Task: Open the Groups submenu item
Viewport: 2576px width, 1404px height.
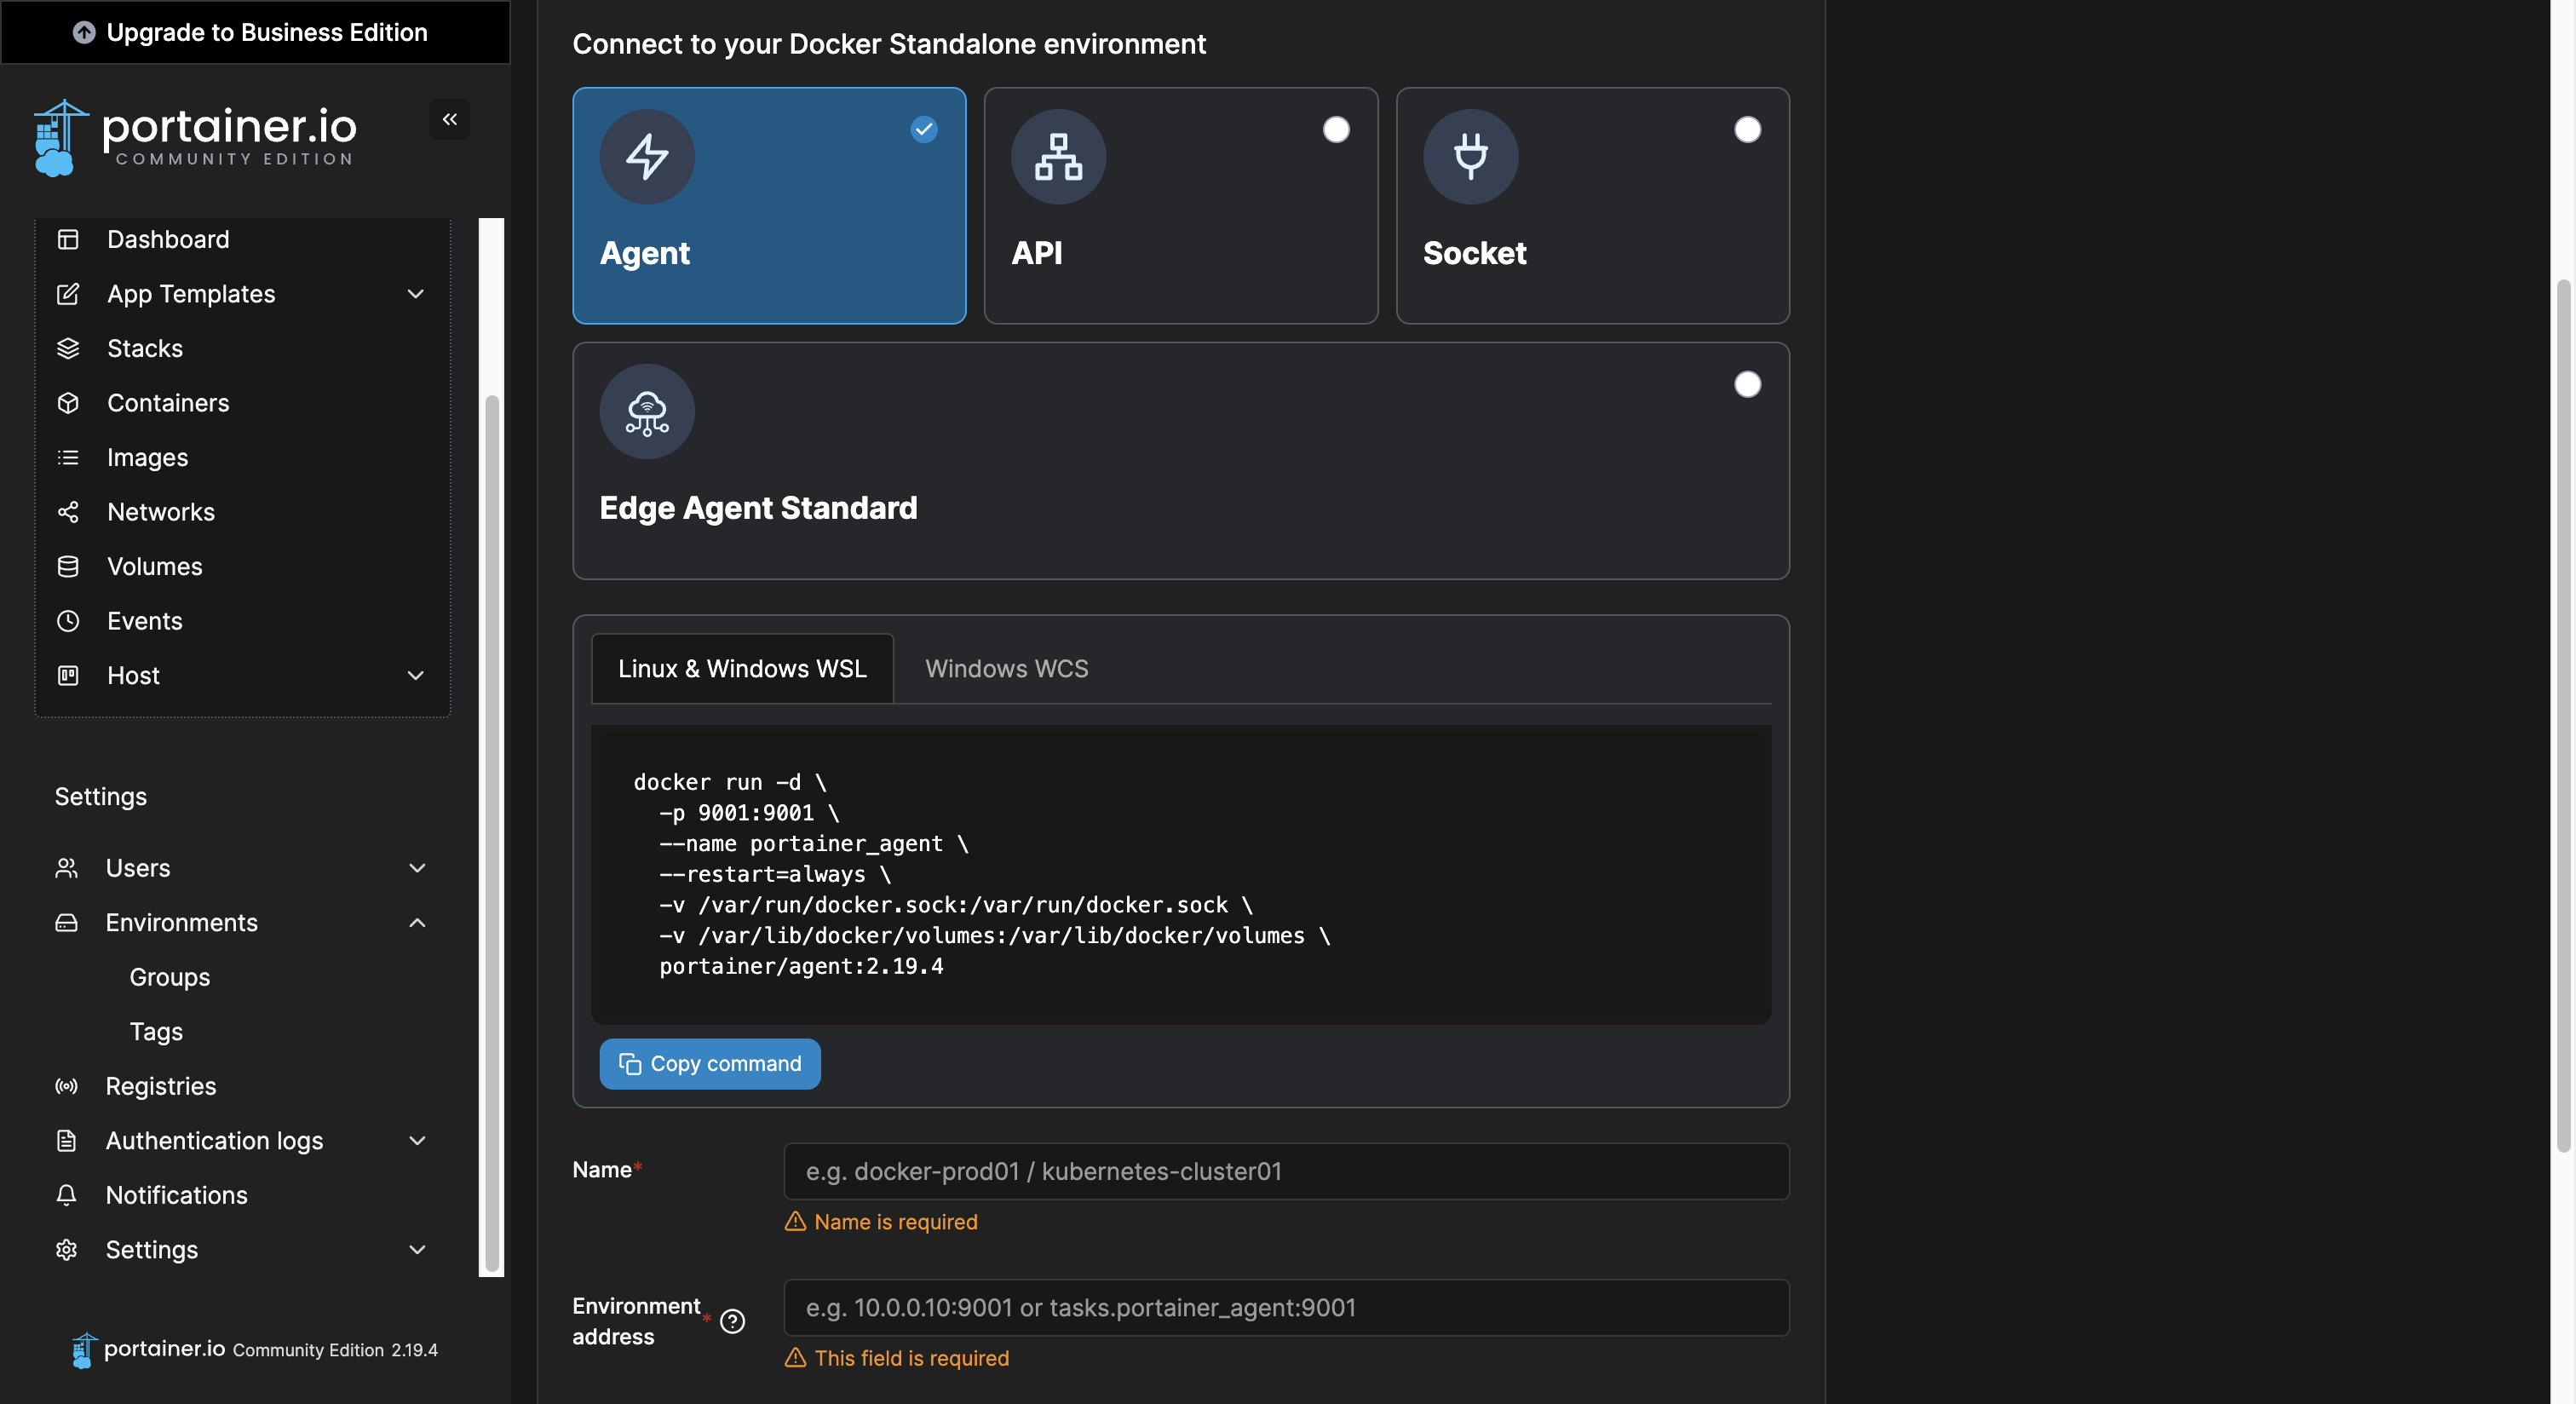Action: tap(170, 978)
